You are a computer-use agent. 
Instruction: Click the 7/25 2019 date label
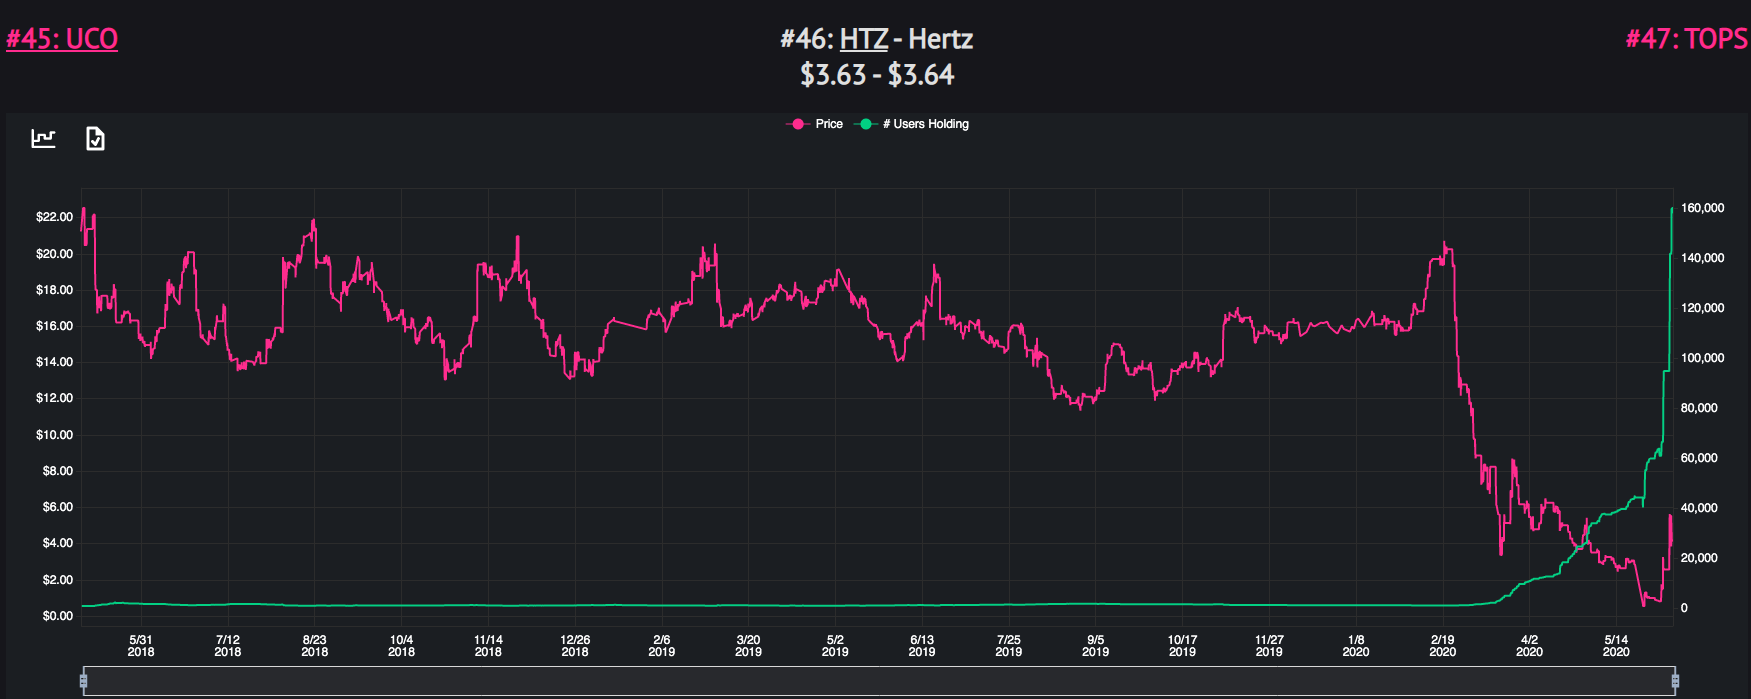[1009, 646]
